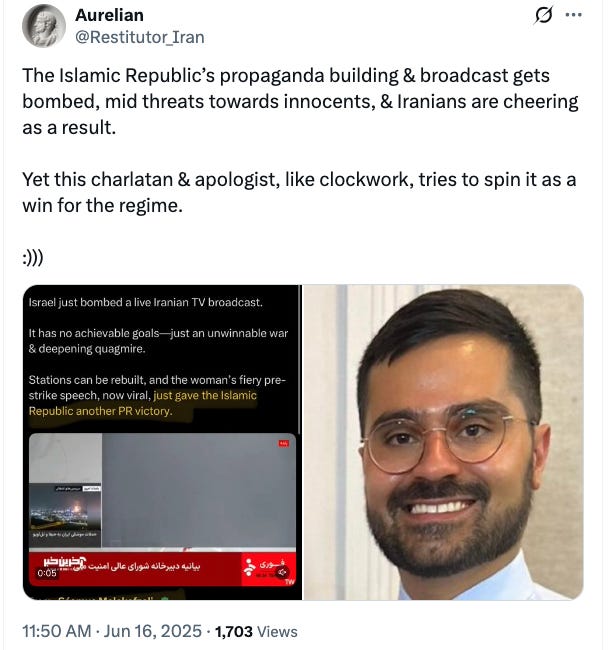Click the 11:50 AM timestamp
The width and height of the screenshot is (612, 650).
click(x=56, y=631)
